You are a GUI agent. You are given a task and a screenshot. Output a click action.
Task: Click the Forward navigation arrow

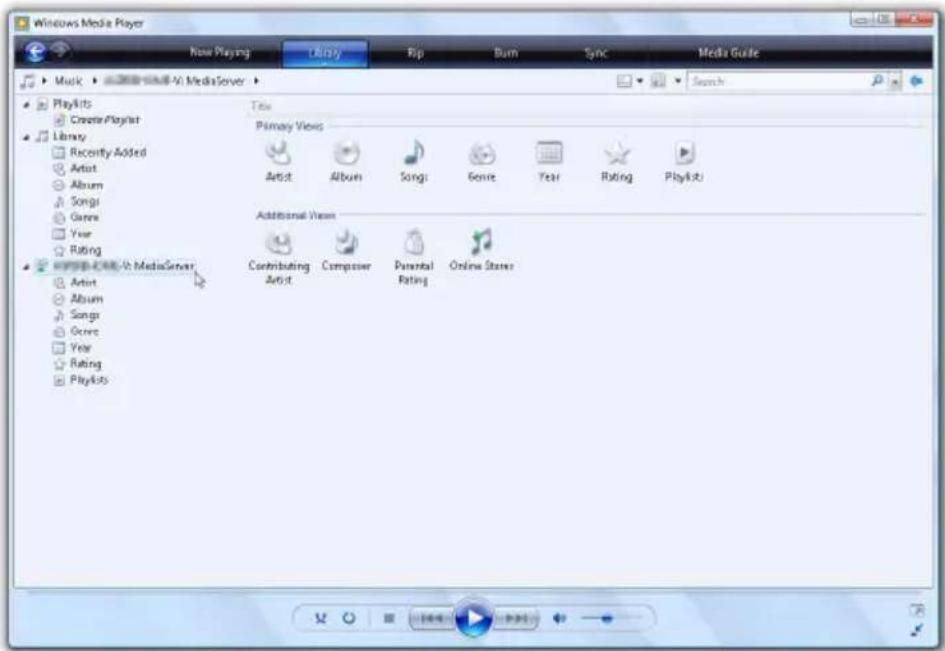(60, 51)
